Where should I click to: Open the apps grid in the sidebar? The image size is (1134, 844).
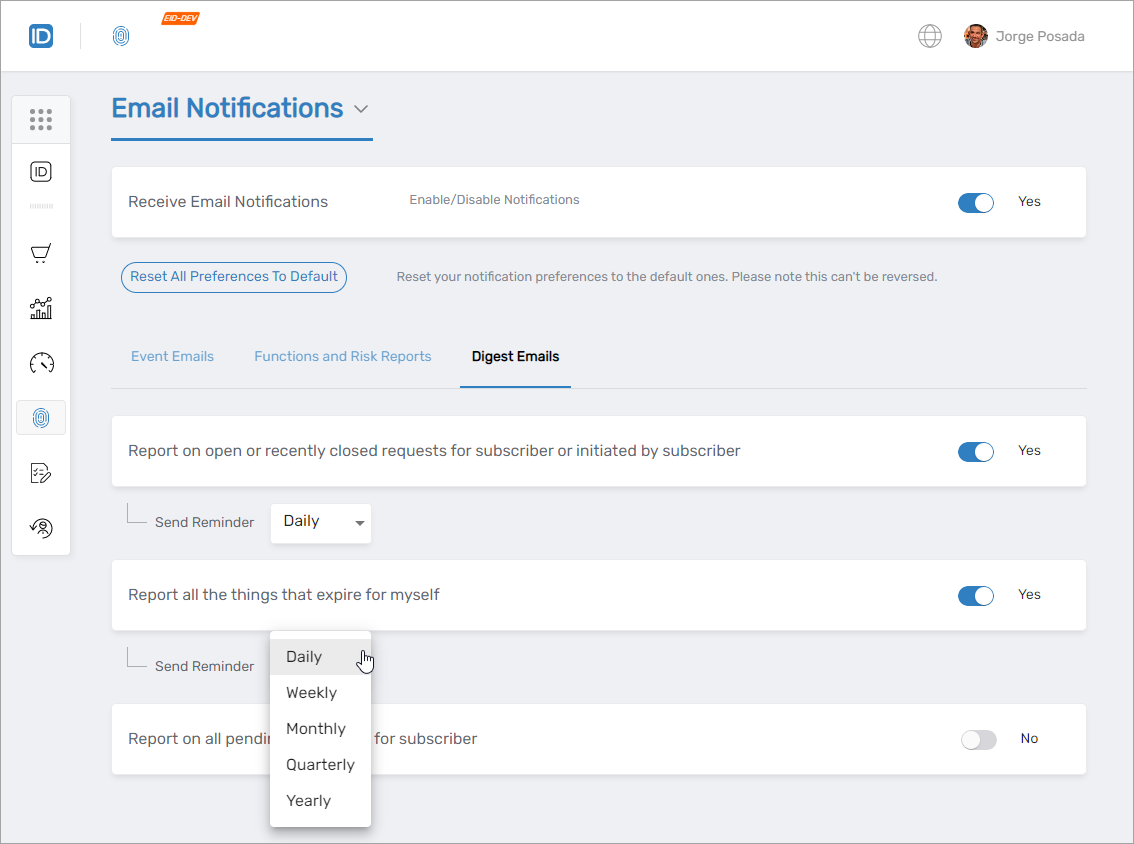[x=41, y=119]
